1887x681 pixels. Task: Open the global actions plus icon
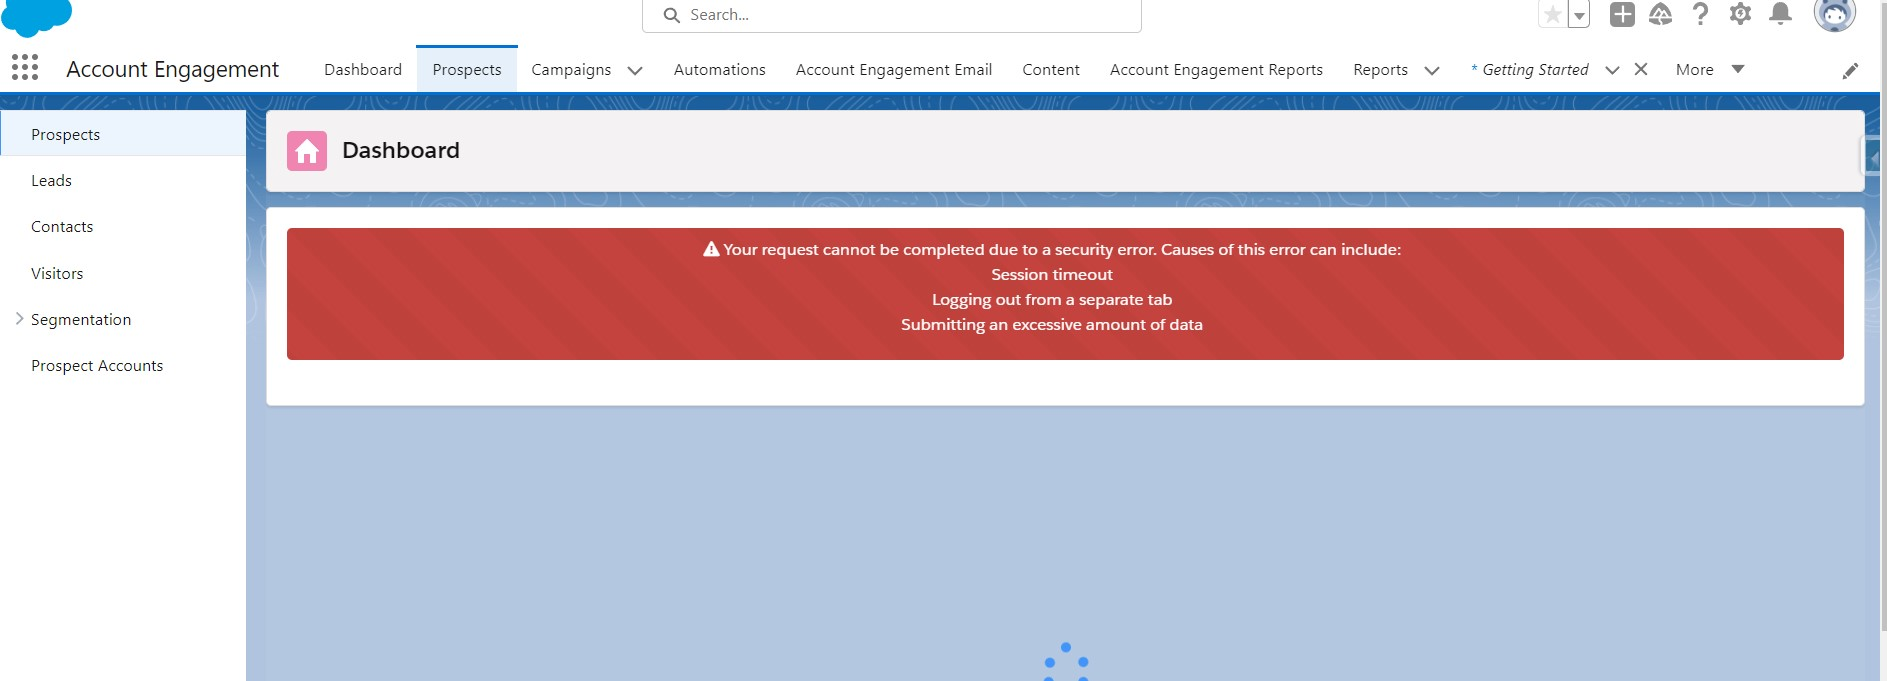coord(1622,14)
